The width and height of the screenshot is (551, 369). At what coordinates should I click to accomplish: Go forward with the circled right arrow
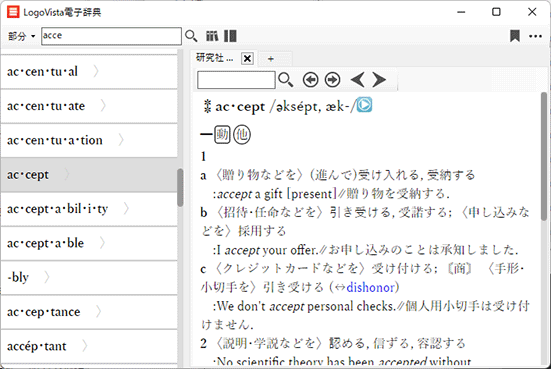(332, 80)
